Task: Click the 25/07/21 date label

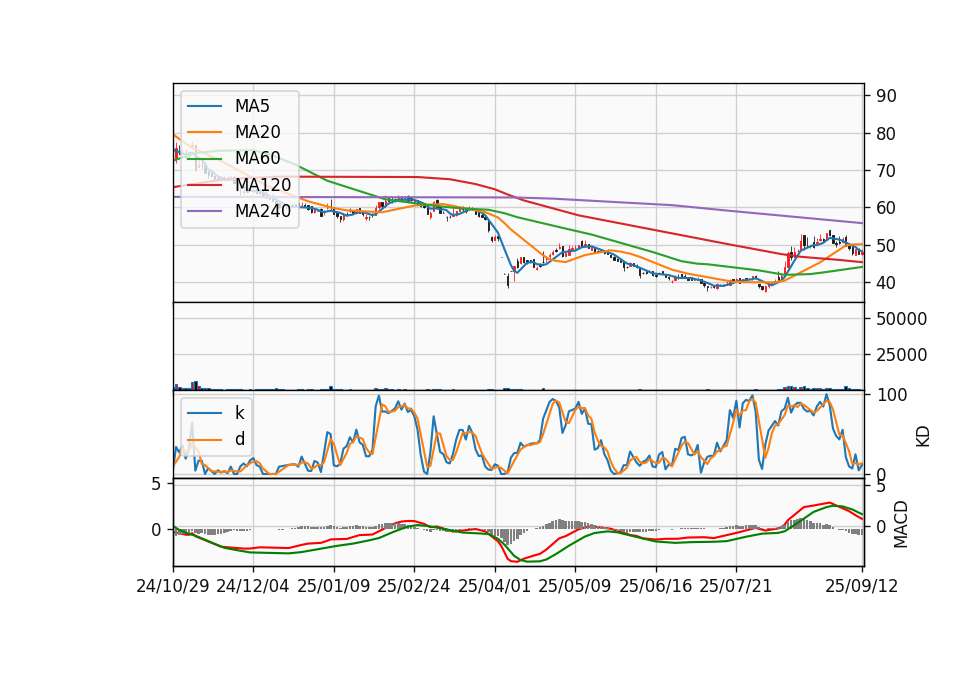Action: pyautogui.click(x=736, y=586)
